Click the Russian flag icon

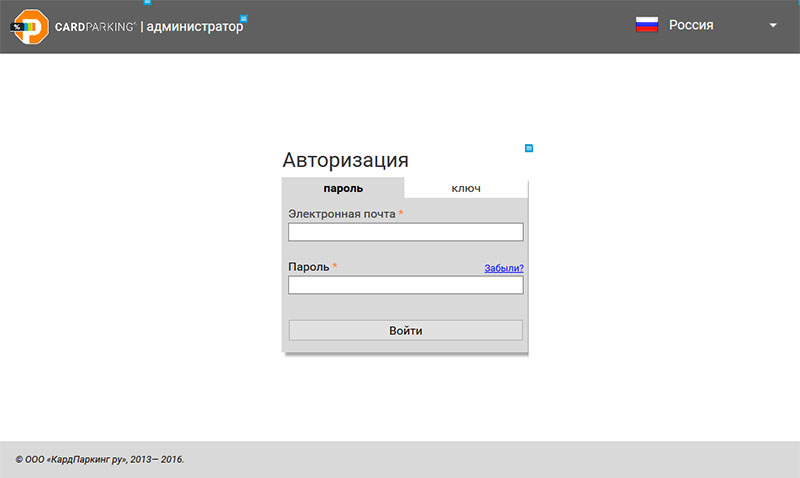coord(646,24)
